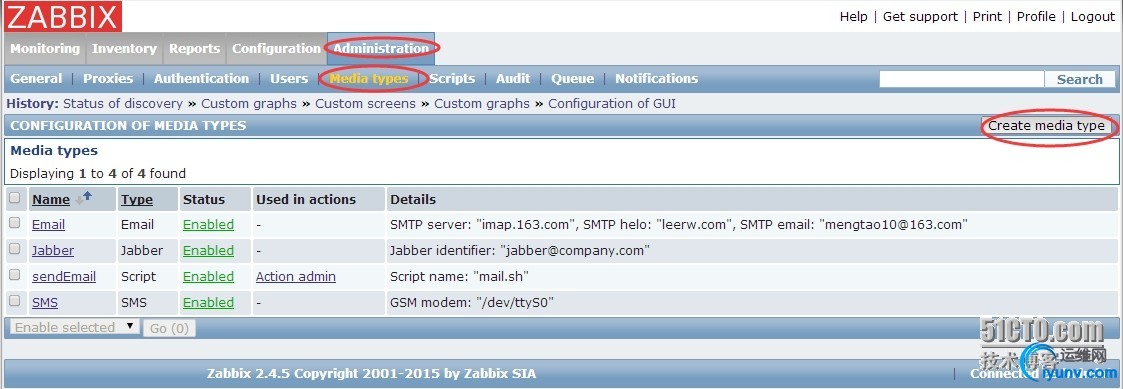The image size is (1123, 389).
Task: Open the sendEmail media type
Action: coord(64,277)
